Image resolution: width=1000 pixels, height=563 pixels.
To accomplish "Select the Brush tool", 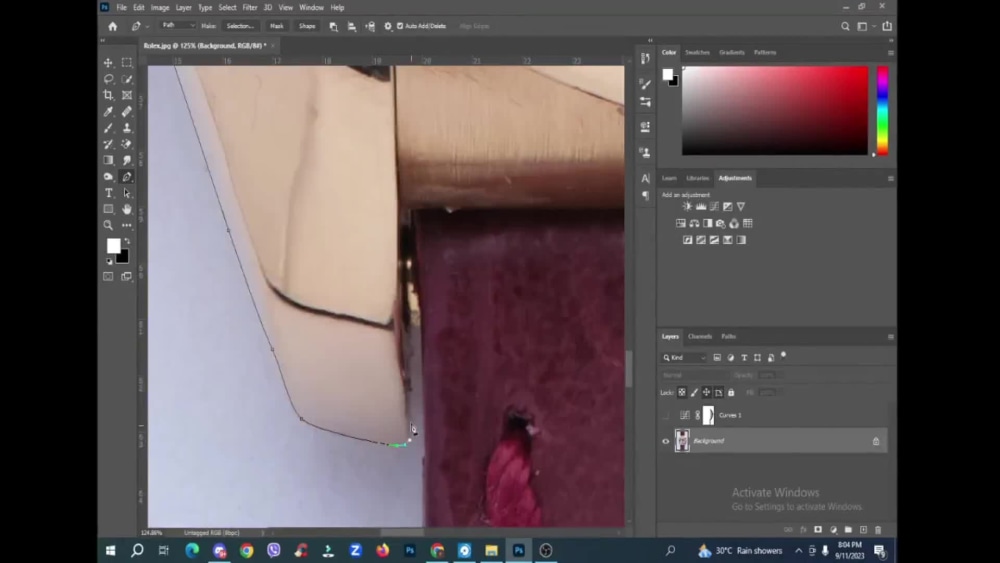I will pyautogui.click(x=108, y=128).
